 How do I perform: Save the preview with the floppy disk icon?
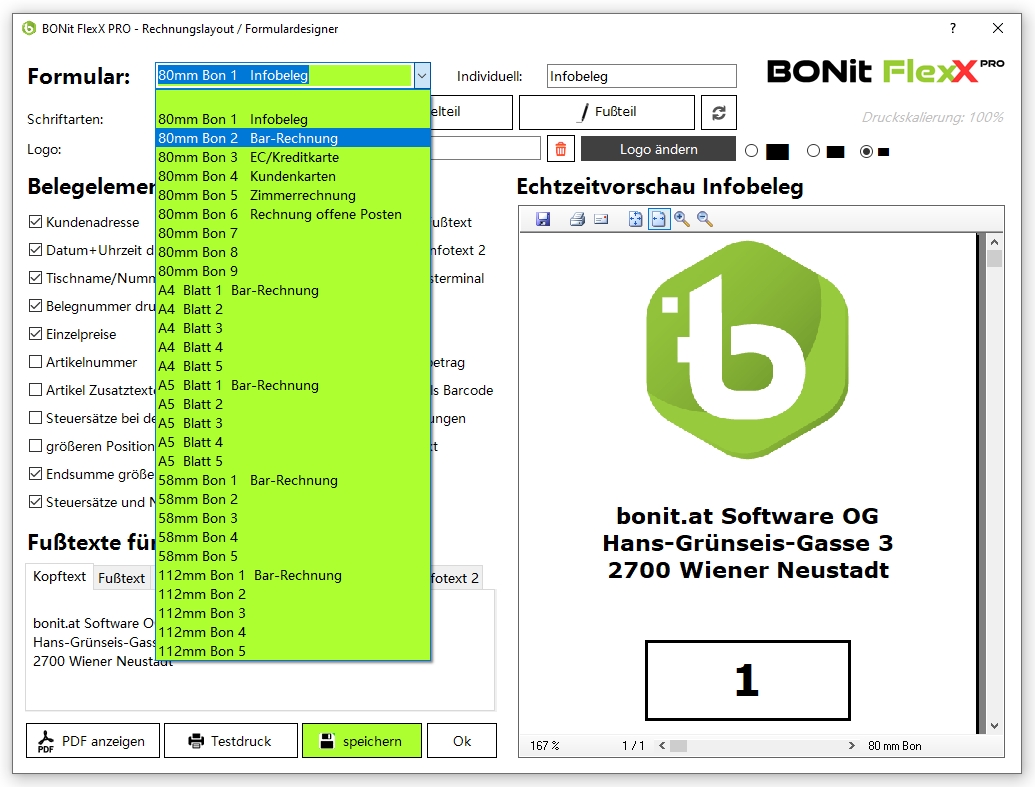coord(543,219)
